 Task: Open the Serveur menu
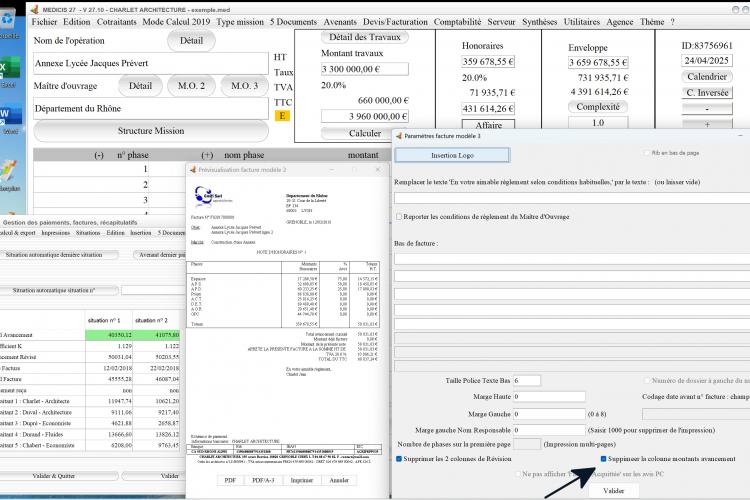(x=501, y=22)
